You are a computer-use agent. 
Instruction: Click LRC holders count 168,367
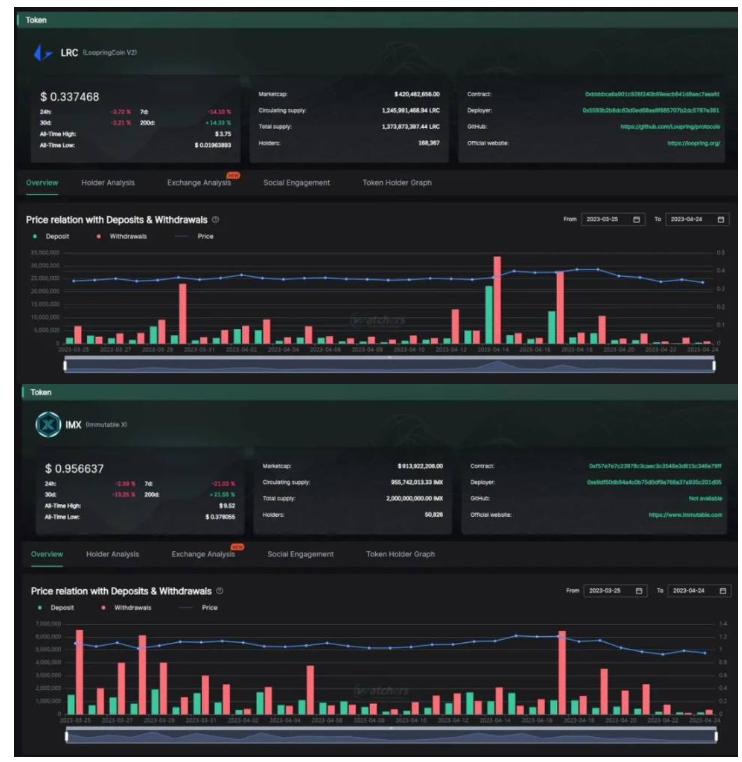(429, 143)
